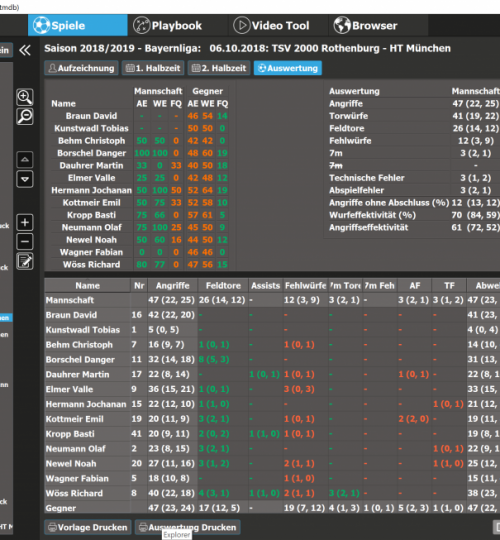Select Dauhrer Martin in lower table
Viewport: 500px width, 540px height.
(x=272, y=374)
